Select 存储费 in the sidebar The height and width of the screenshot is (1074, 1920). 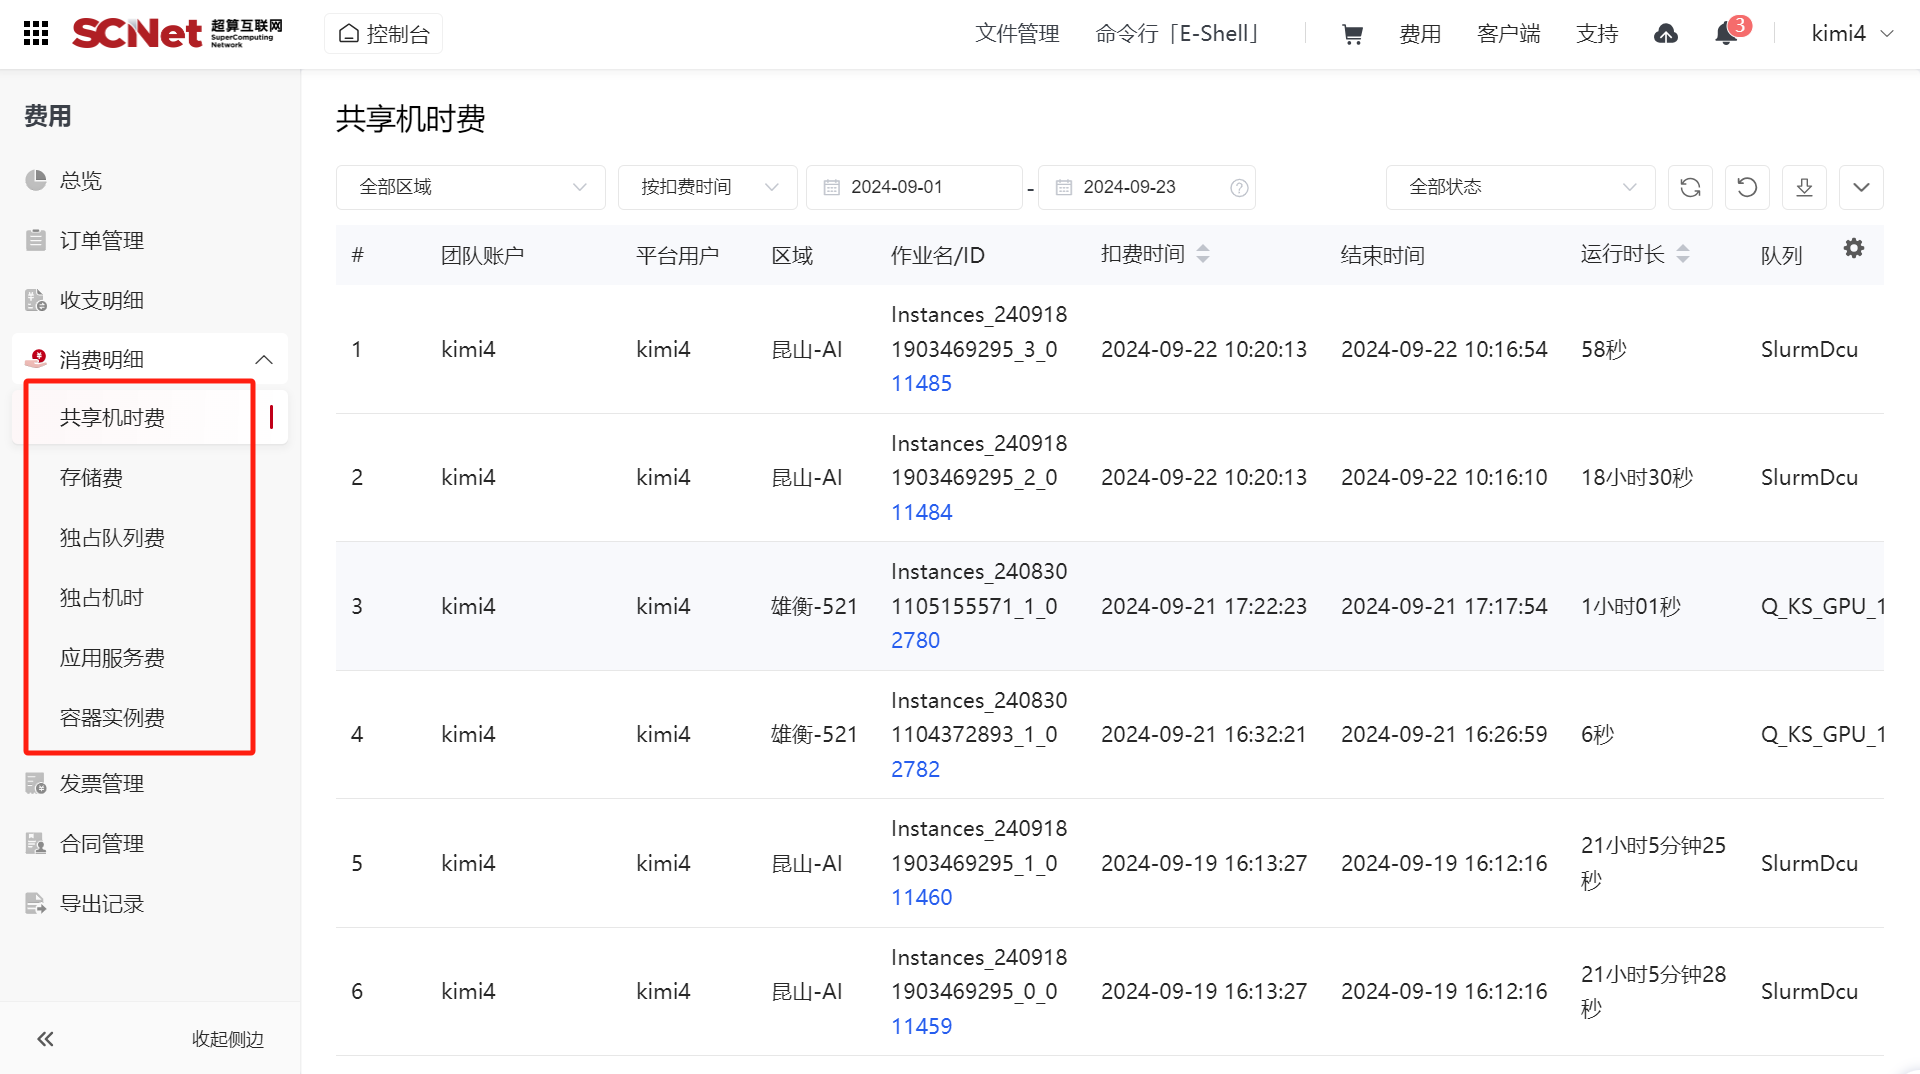91,478
